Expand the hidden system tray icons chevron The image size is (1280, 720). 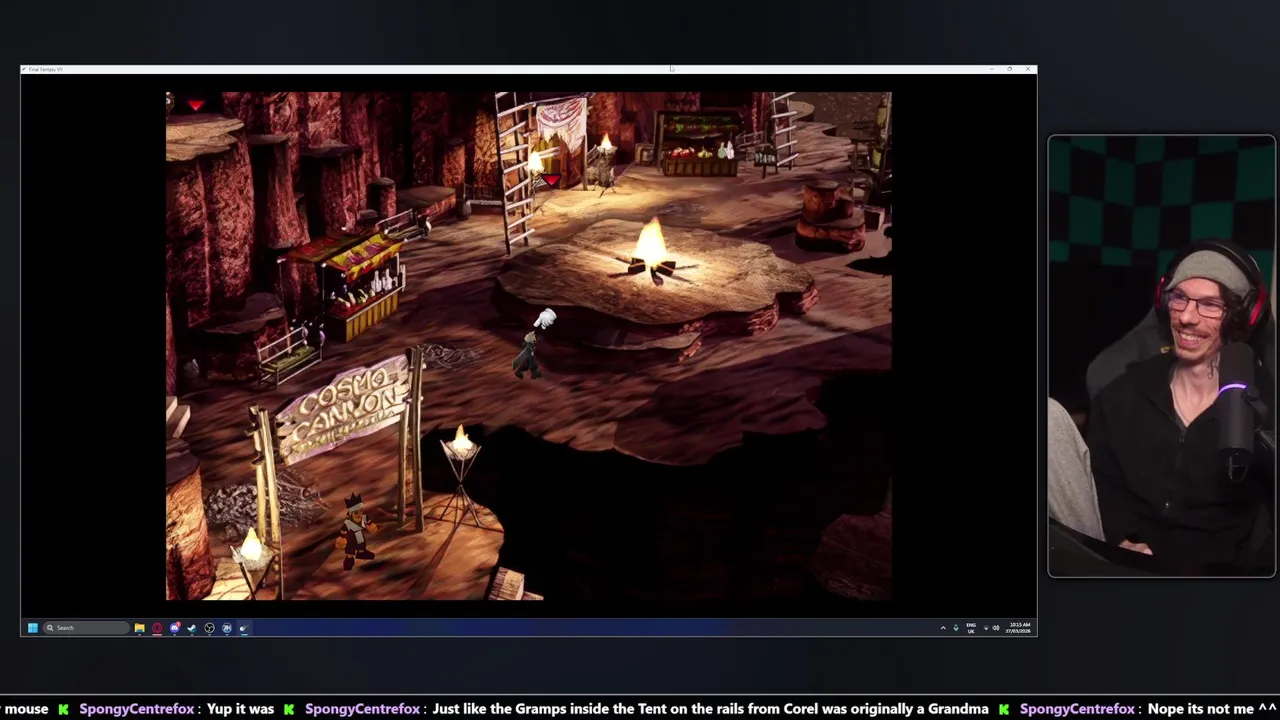[943, 628]
